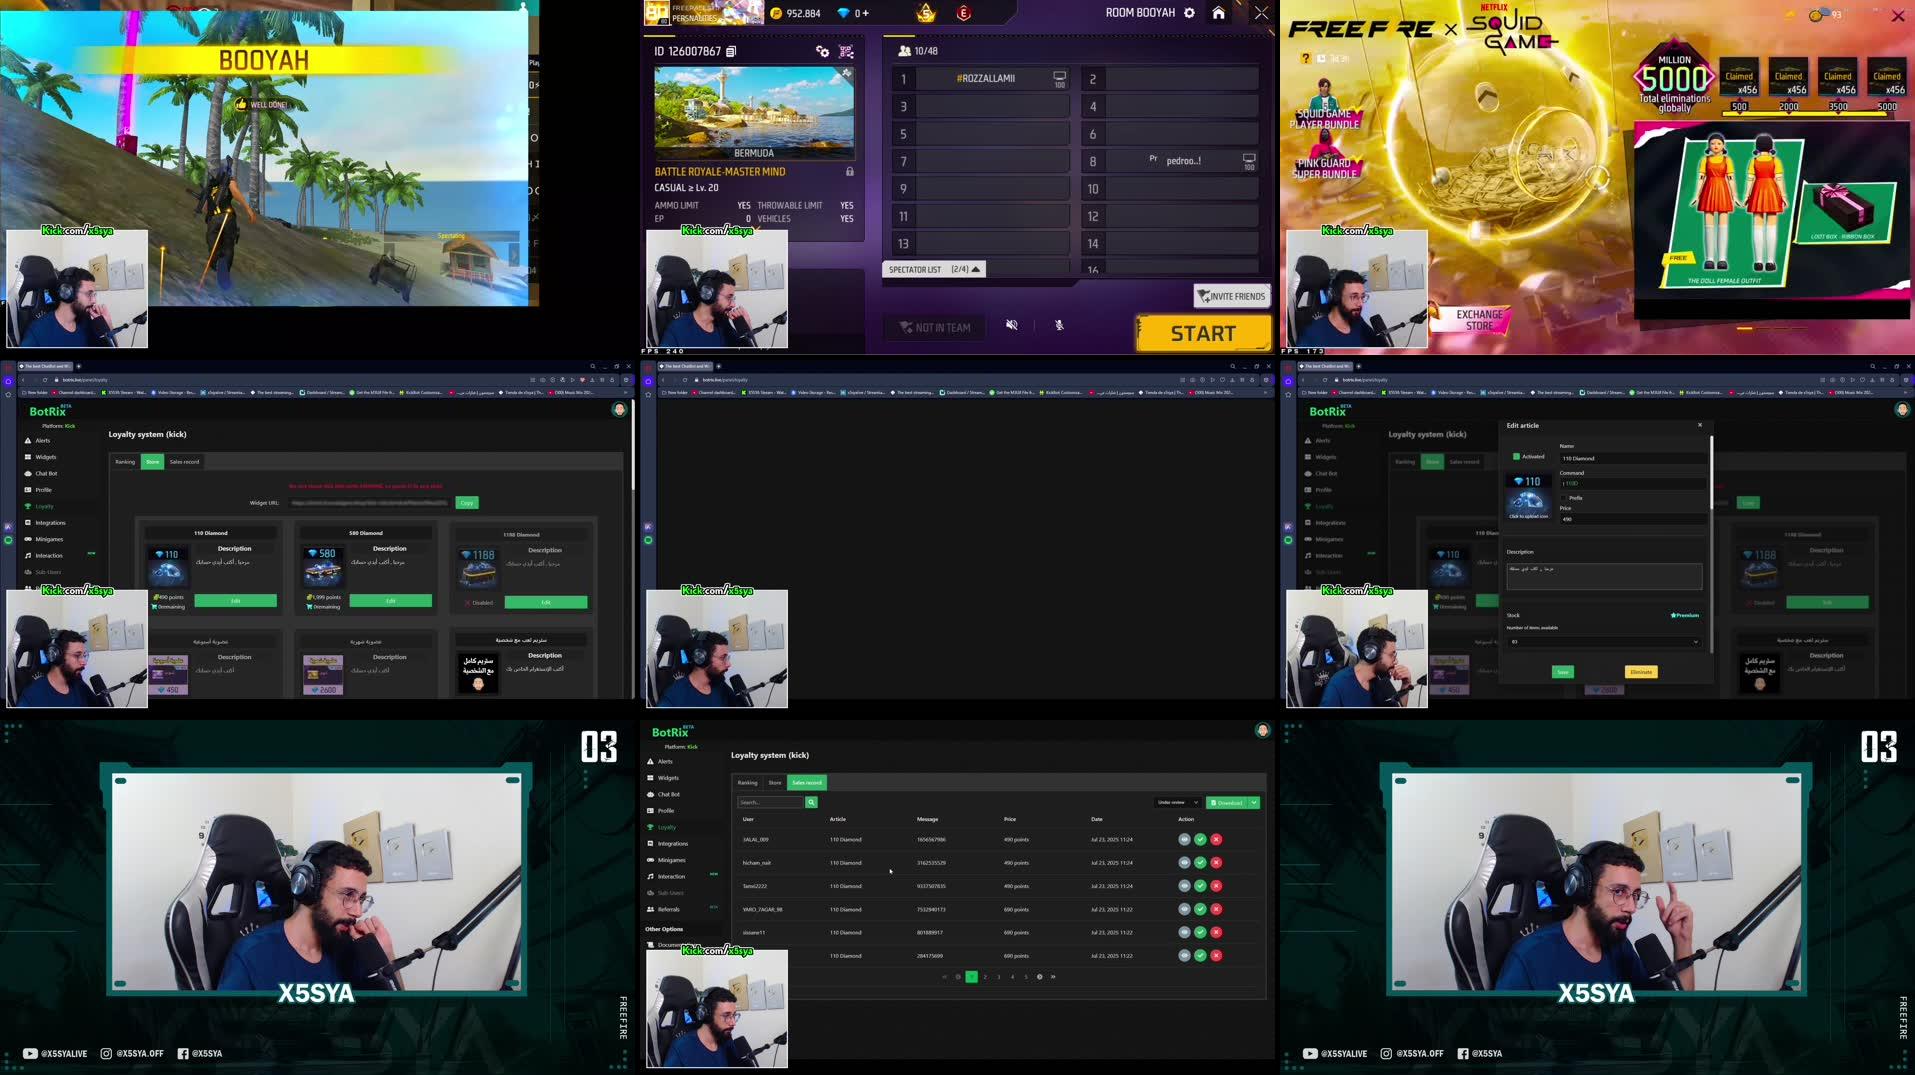1915x1075 pixels.
Task: Open room mode settings double-gear icon
Action: pos(822,51)
